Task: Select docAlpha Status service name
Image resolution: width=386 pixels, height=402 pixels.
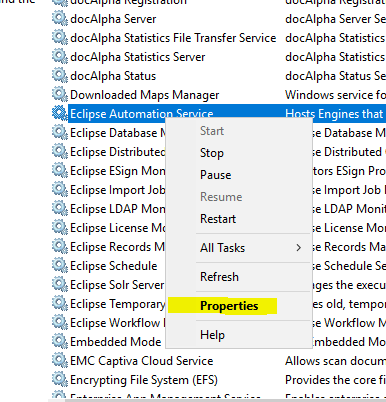Action: coord(113,76)
